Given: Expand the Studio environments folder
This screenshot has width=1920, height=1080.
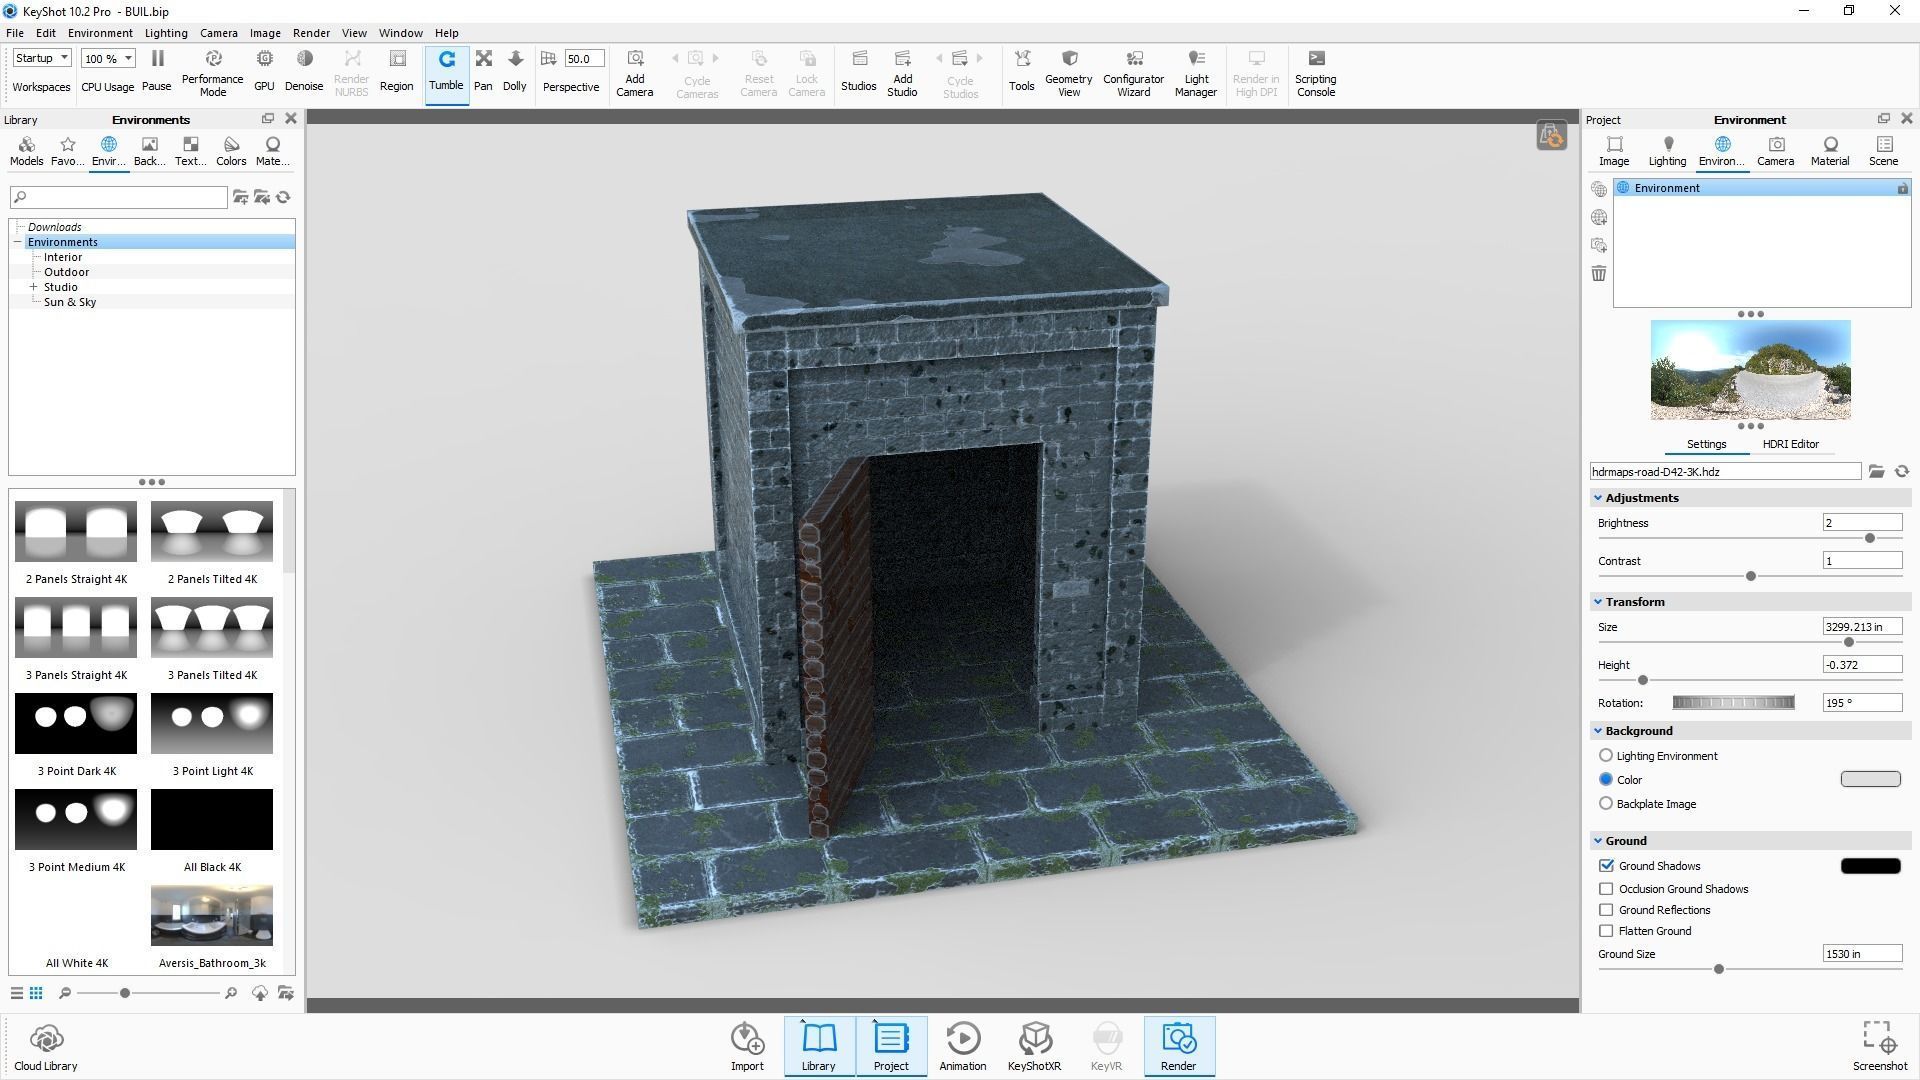Looking at the screenshot, I should point(35,286).
